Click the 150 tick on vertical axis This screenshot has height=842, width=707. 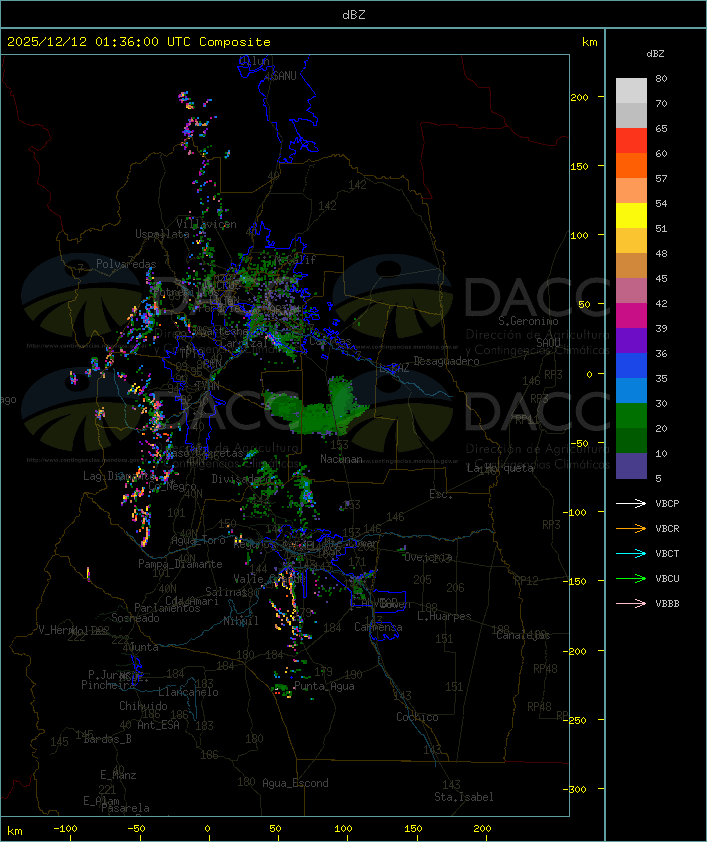(579, 166)
